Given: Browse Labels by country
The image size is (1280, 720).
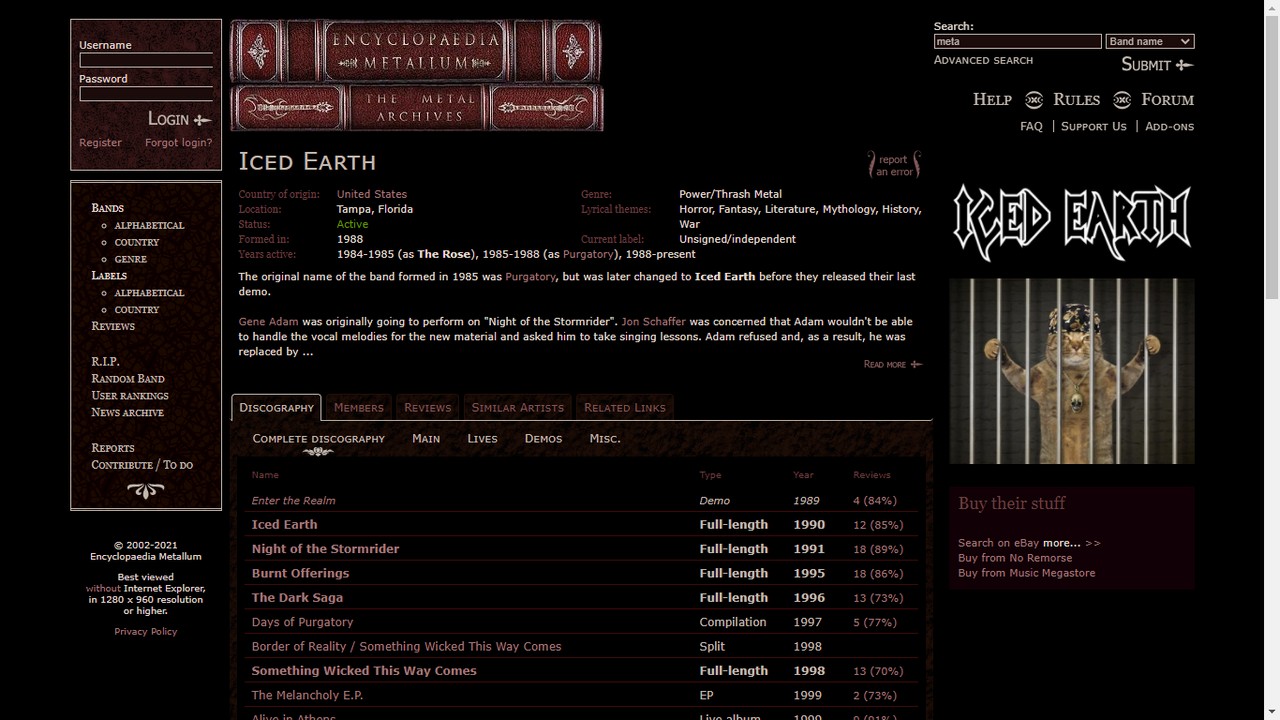Looking at the screenshot, I should click(x=137, y=310).
